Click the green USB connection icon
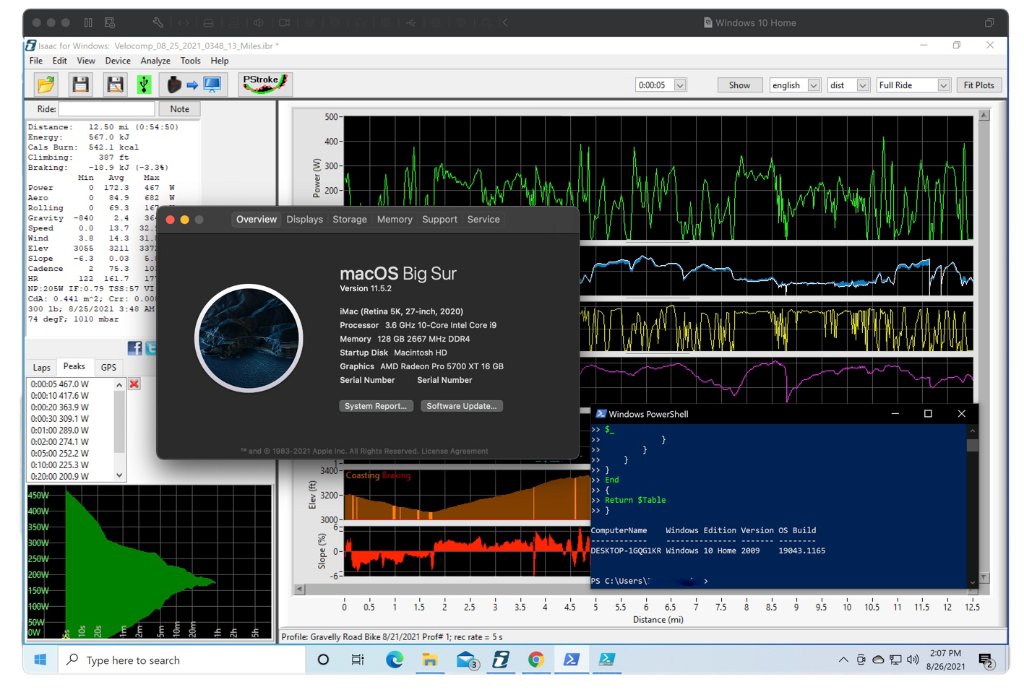The width and height of the screenshot is (1024, 695). [x=144, y=84]
